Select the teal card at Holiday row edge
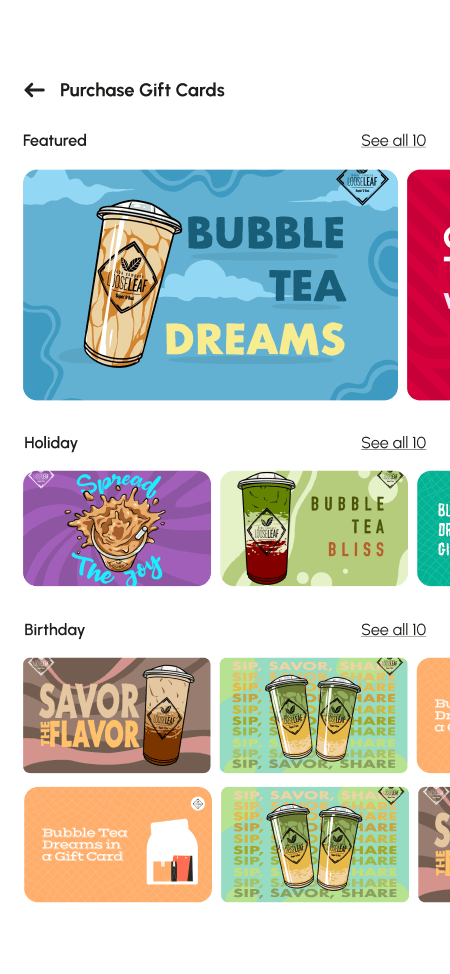 pyautogui.click(x=434, y=529)
